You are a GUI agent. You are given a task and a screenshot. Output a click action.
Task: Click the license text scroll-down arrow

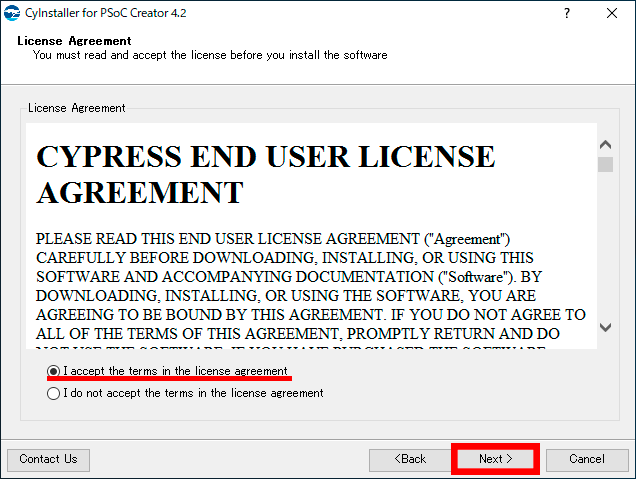605,327
